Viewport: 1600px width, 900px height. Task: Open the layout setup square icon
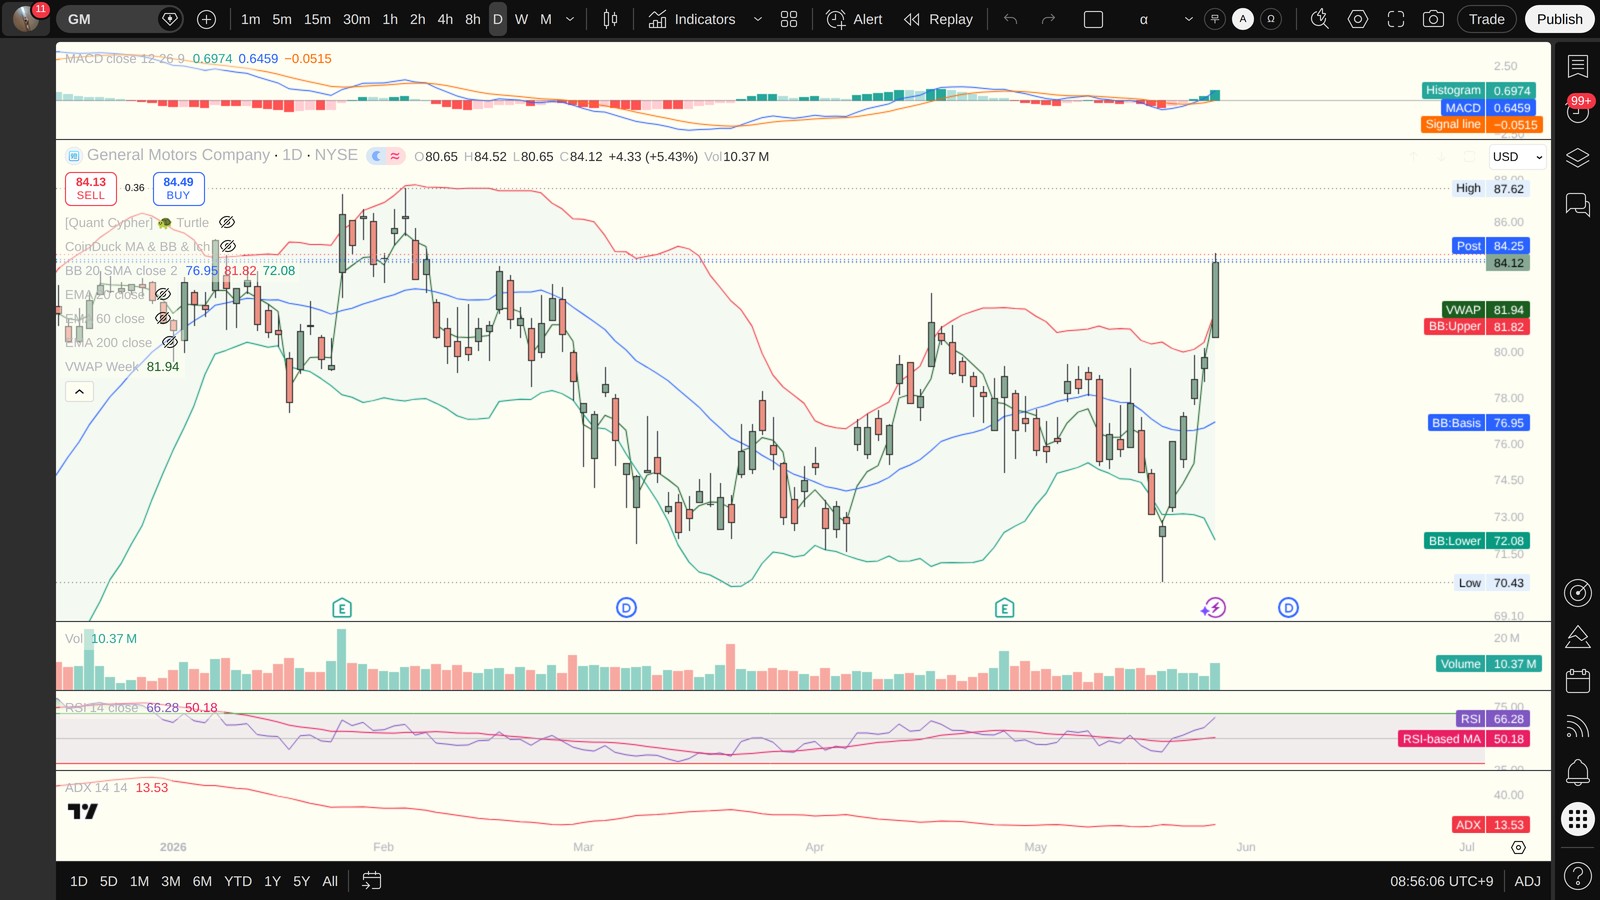[1093, 19]
